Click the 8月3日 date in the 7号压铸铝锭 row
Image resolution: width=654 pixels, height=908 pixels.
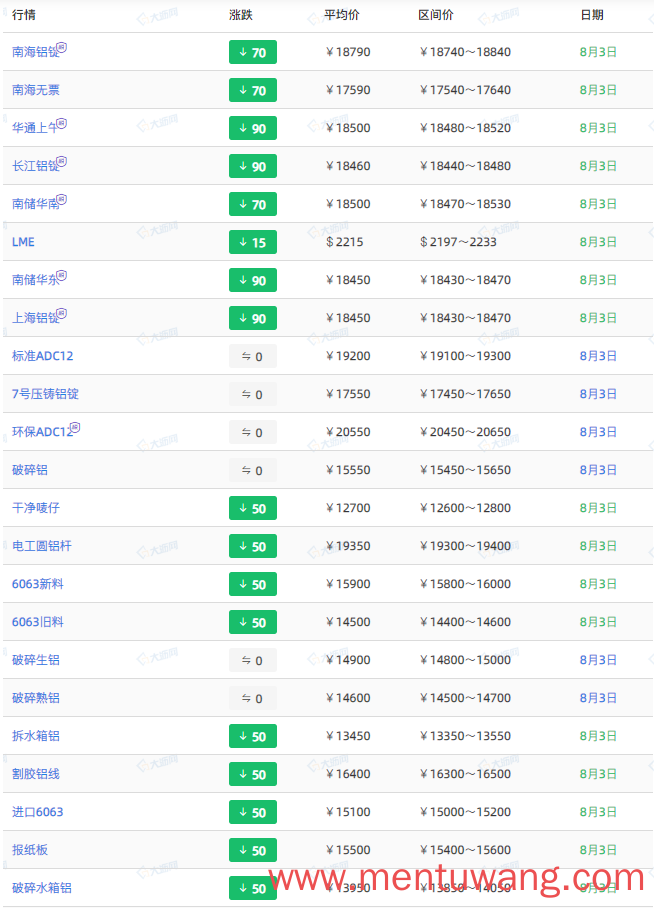598,394
